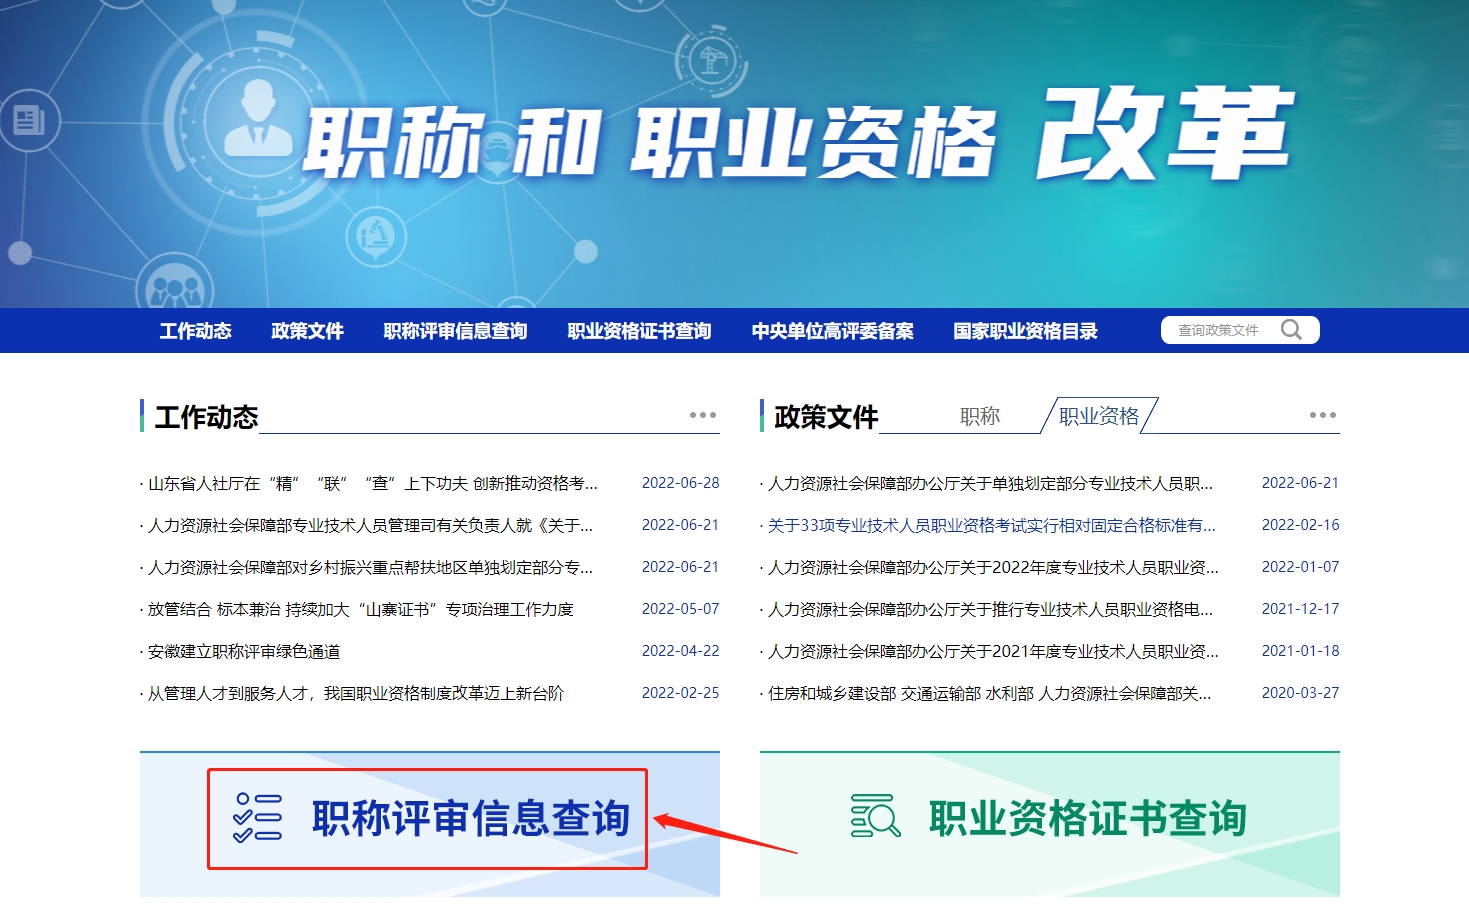Click the large 职业资格证书查询 banner button
1469x923 pixels.
1087,818
